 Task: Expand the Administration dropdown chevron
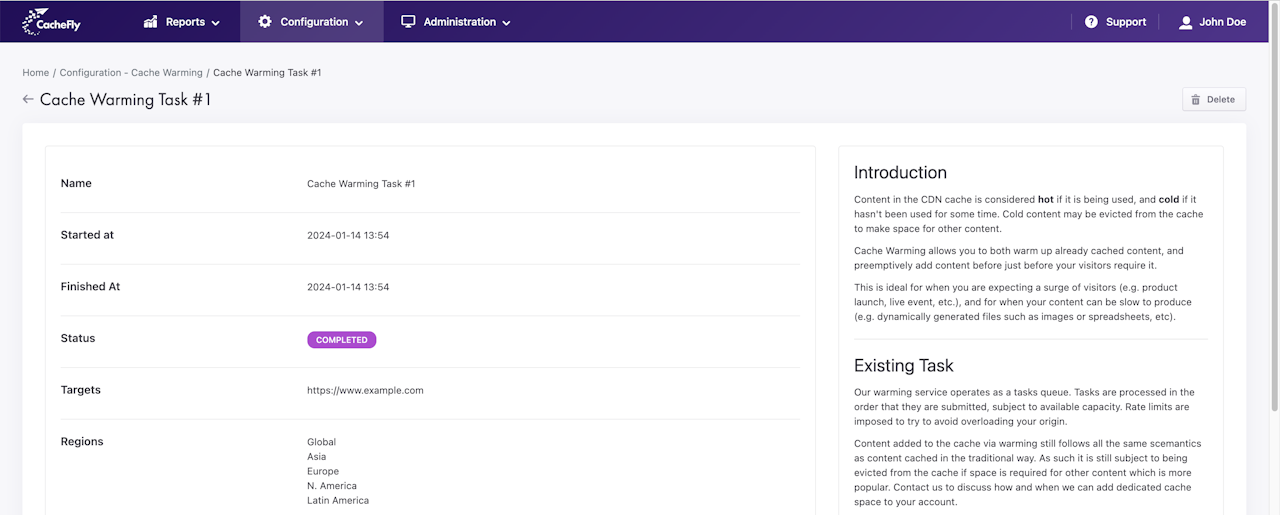(506, 23)
